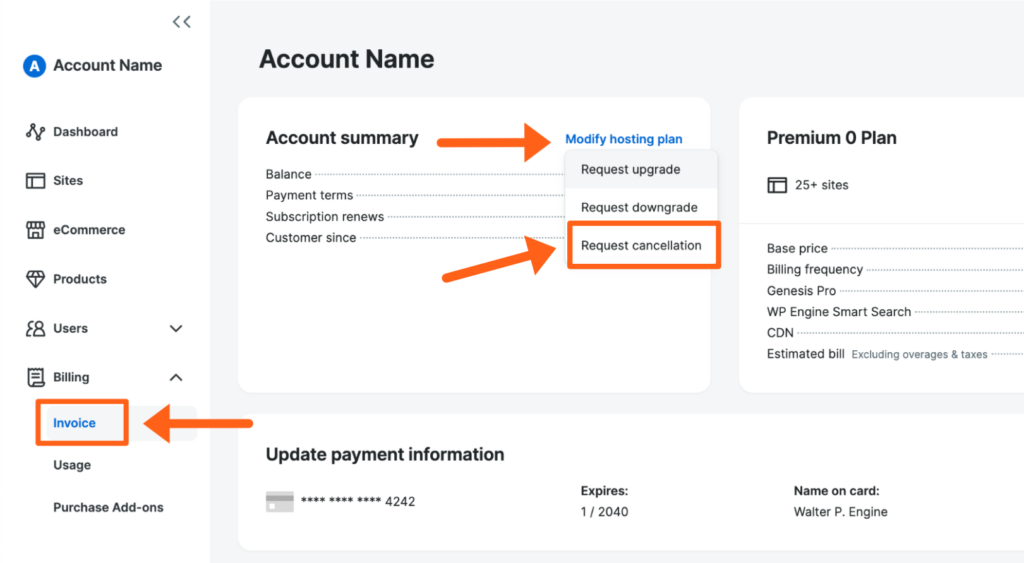This screenshot has width=1024, height=563.
Task: Click the eCommerce storefront icon
Action: click(36, 230)
